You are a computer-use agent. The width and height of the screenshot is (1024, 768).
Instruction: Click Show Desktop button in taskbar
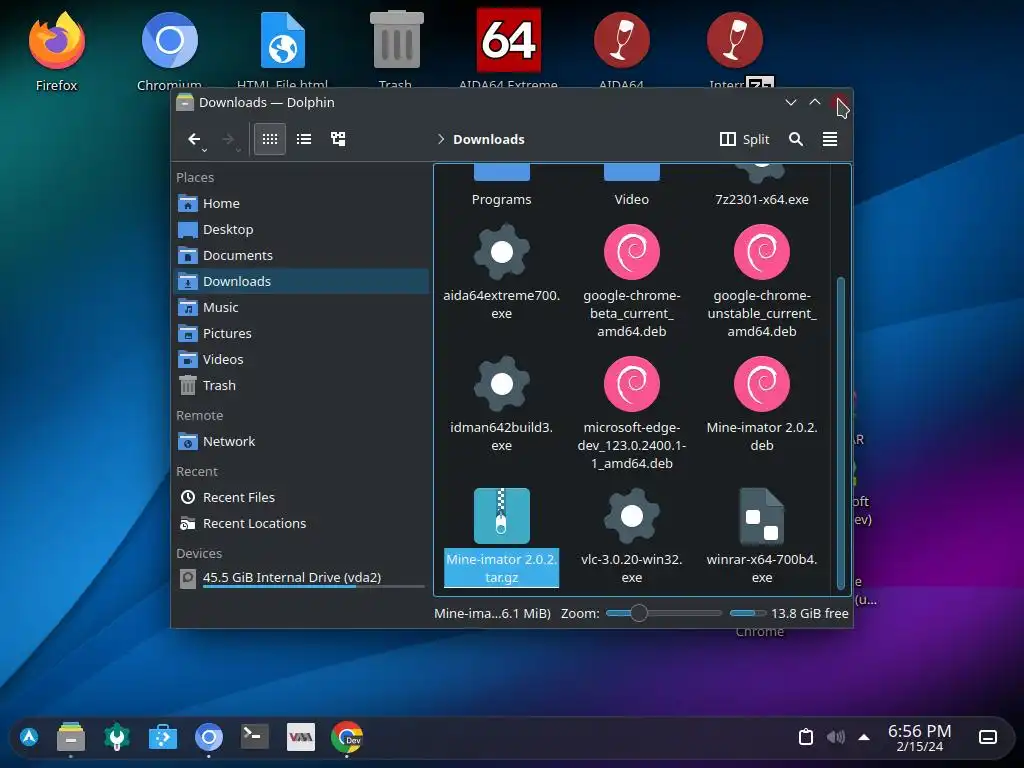[x=987, y=737]
